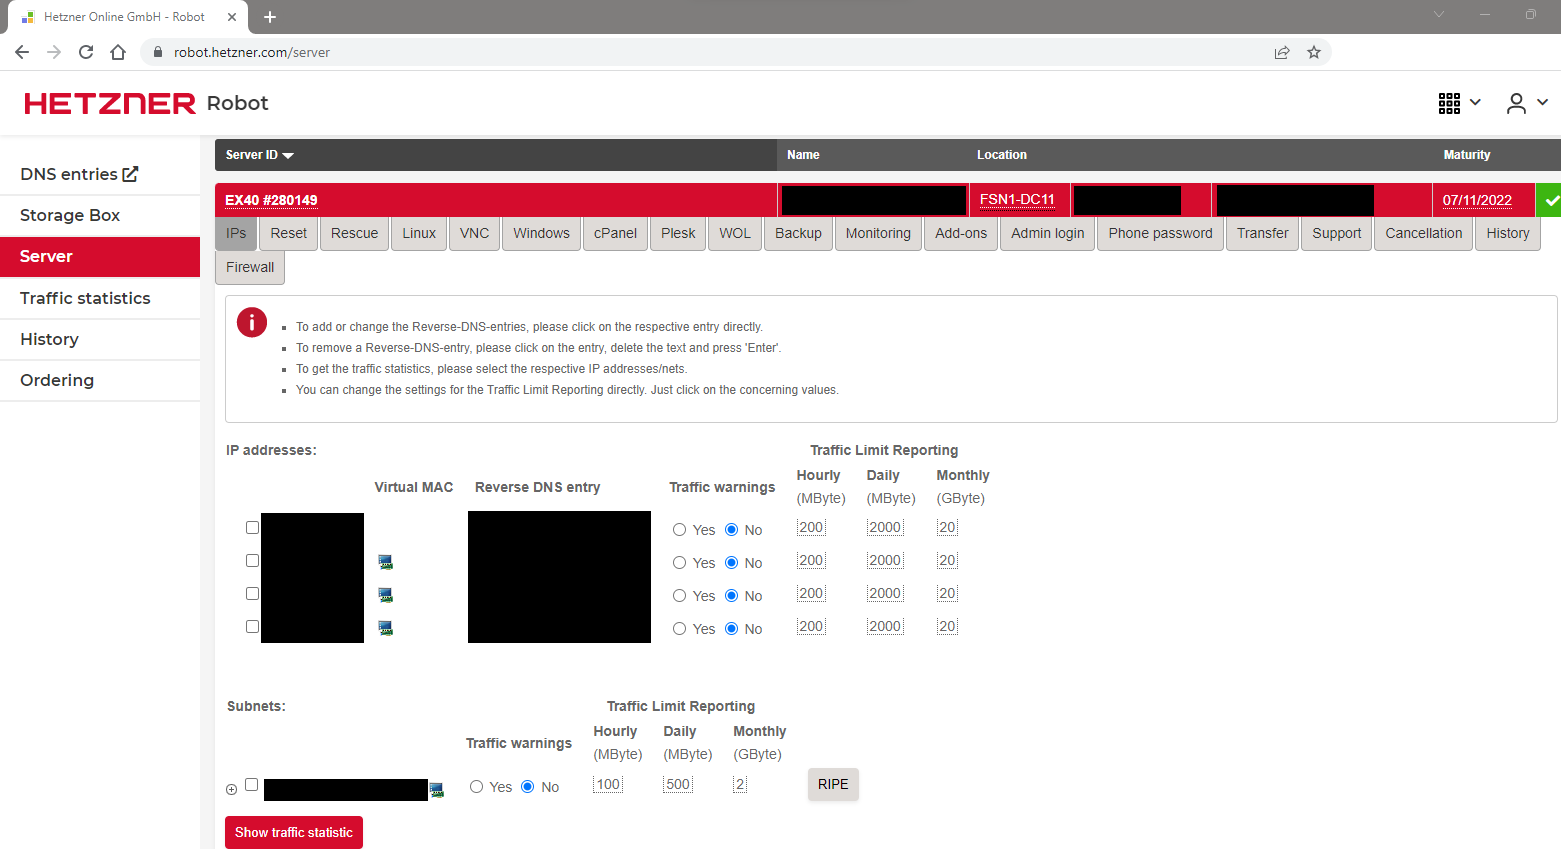
Task: Select Yes traffic warnings for subnet
Action: click(476, 787)
